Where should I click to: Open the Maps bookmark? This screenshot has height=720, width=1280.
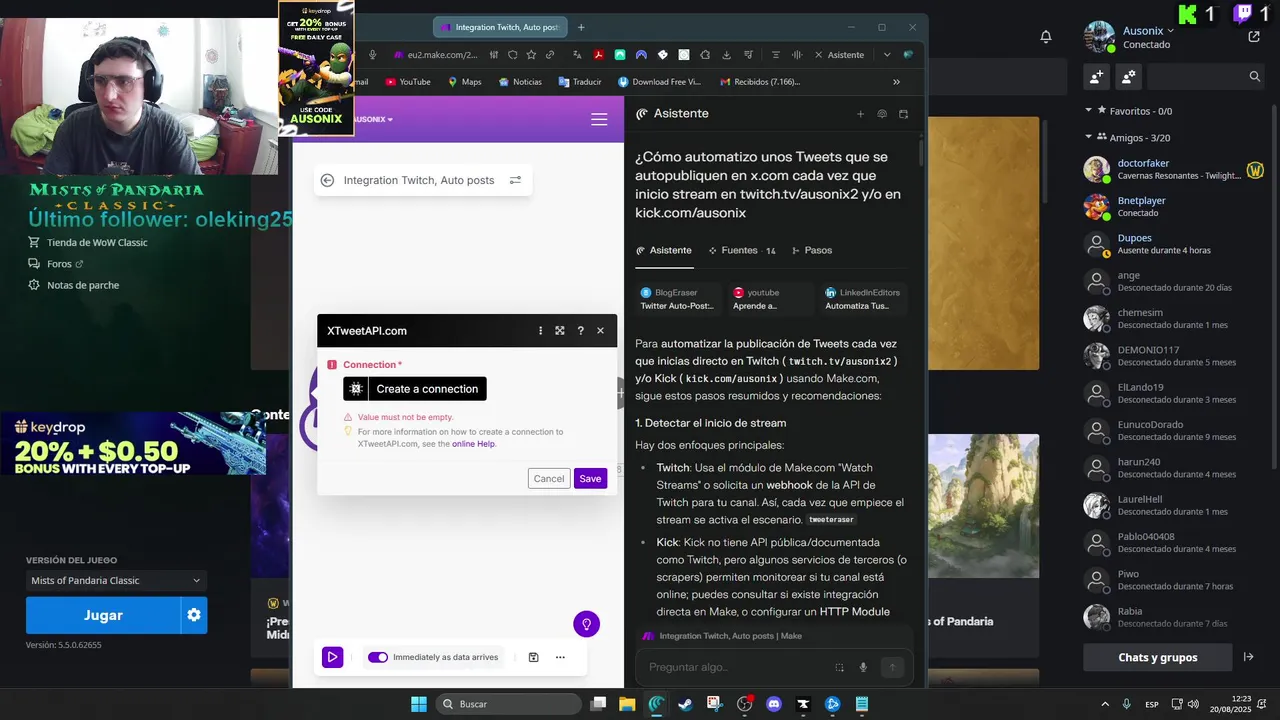pyautogui.click(x=465, y=82)
